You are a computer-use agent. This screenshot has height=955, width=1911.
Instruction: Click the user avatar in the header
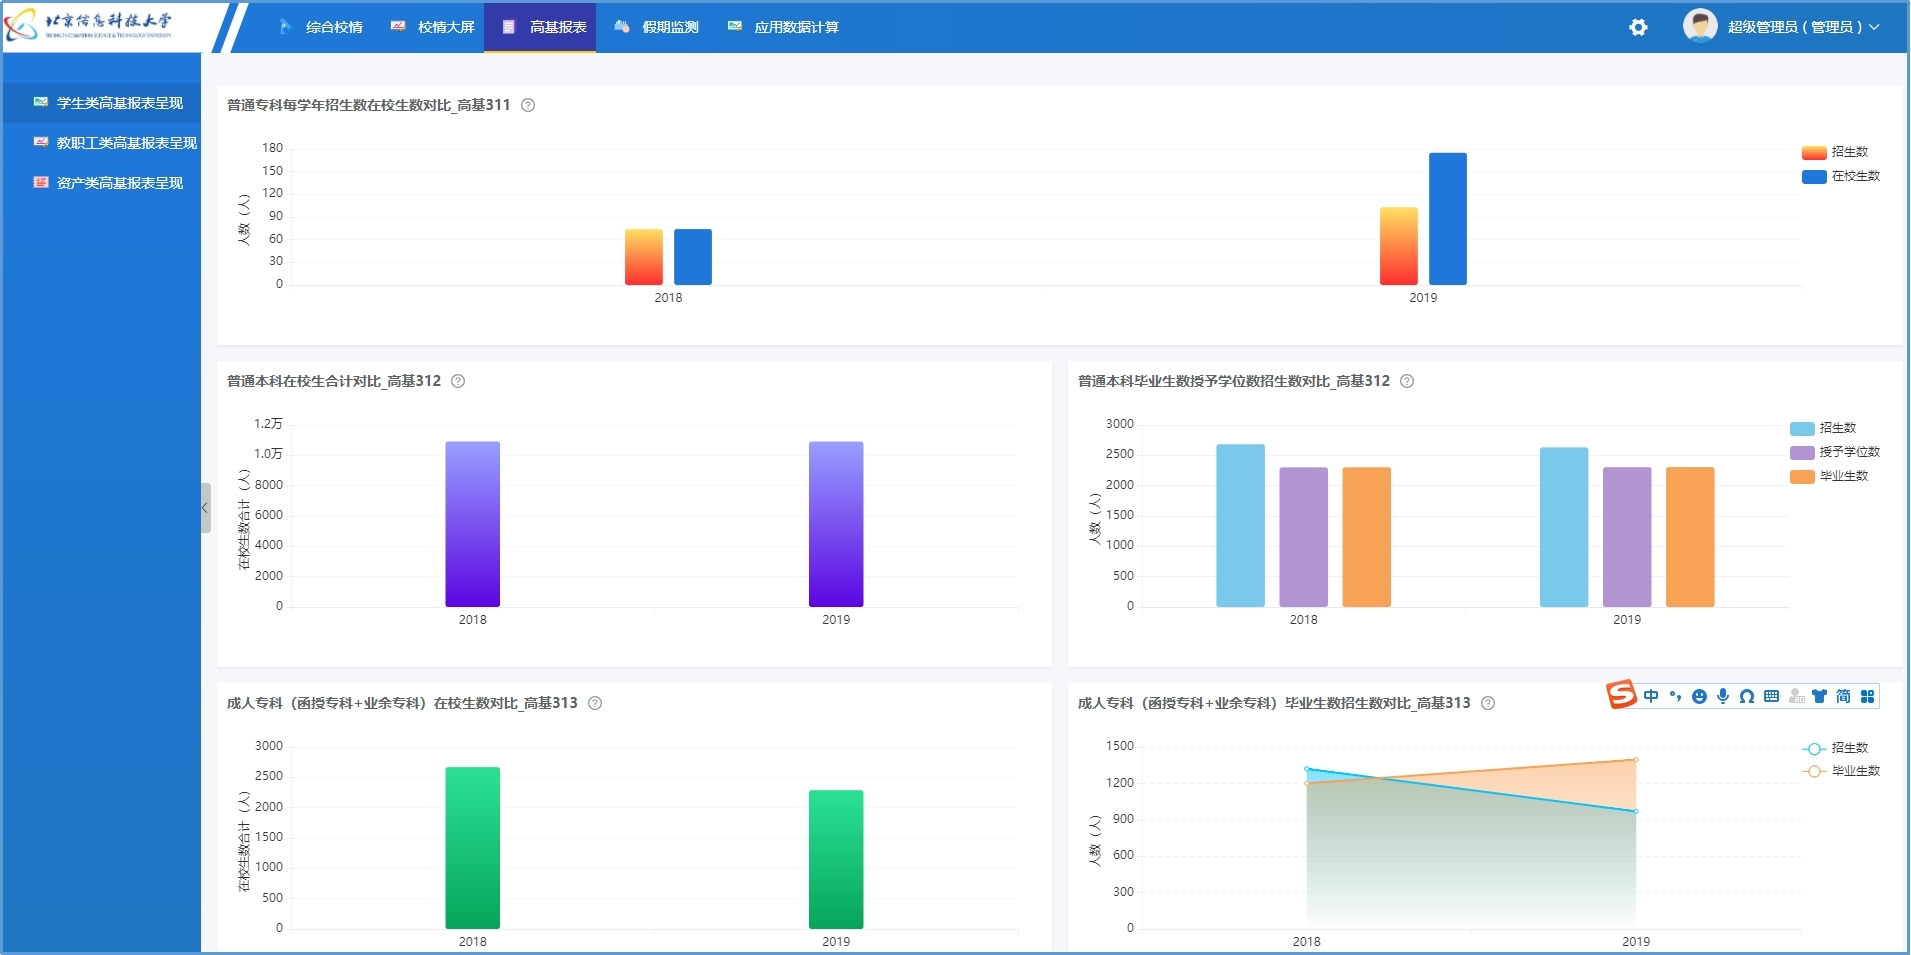click(1700, 26)
